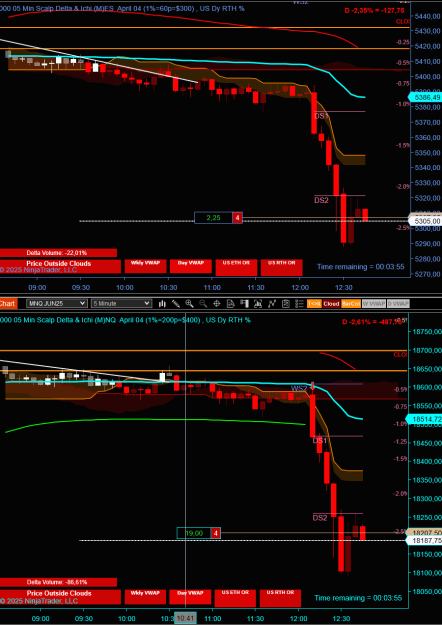Image resolution: width=442 pixels, height=625 pixels.
Task: Open the 5 Minute interval dropdown
Action: click(122, 303)
